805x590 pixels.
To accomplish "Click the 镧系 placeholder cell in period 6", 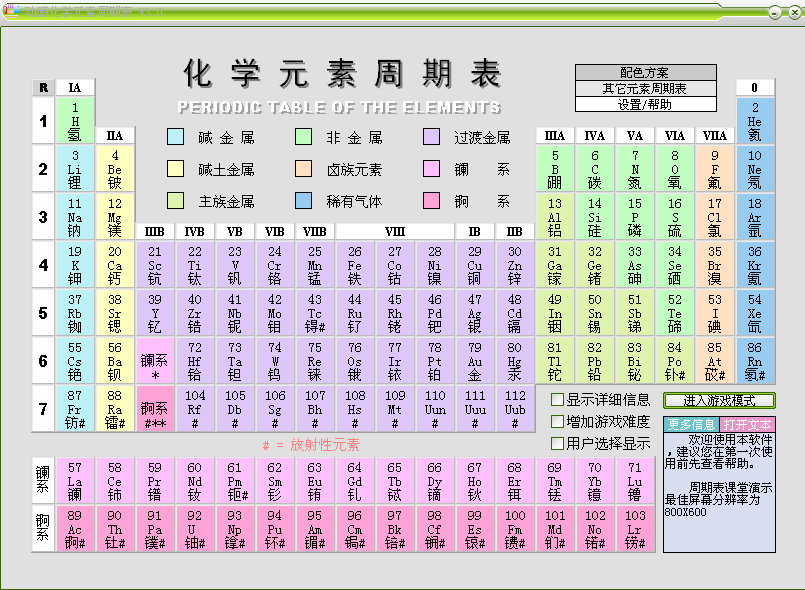I will coord(155,361).
